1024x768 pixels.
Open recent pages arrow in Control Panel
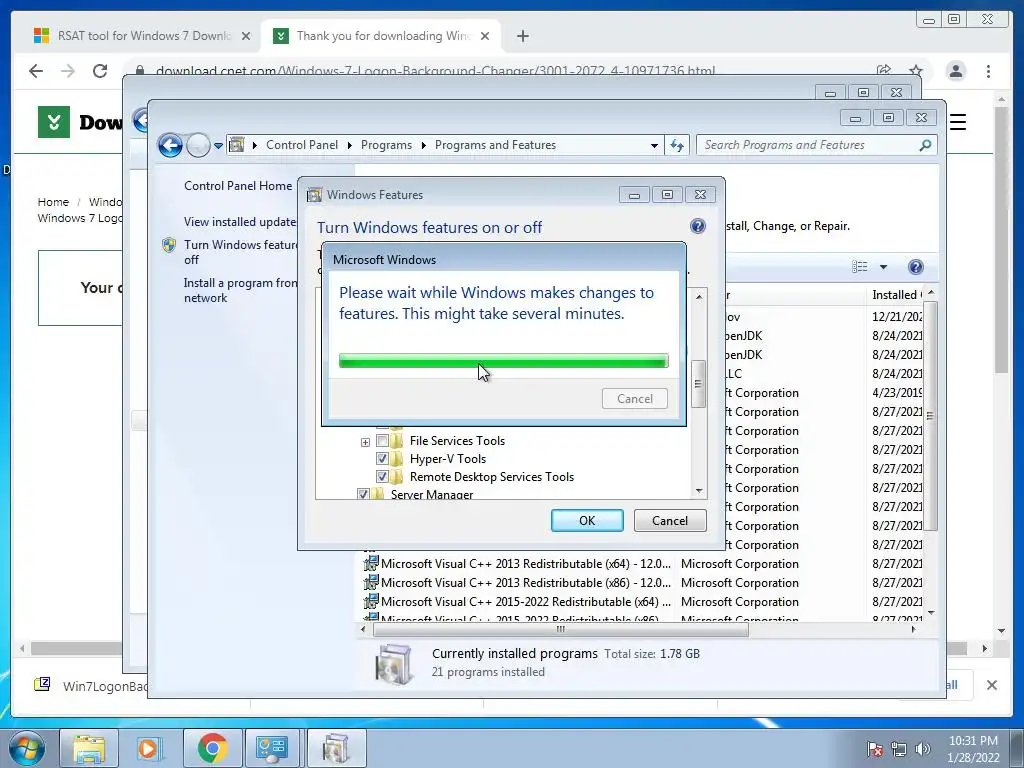click(218, 146)
